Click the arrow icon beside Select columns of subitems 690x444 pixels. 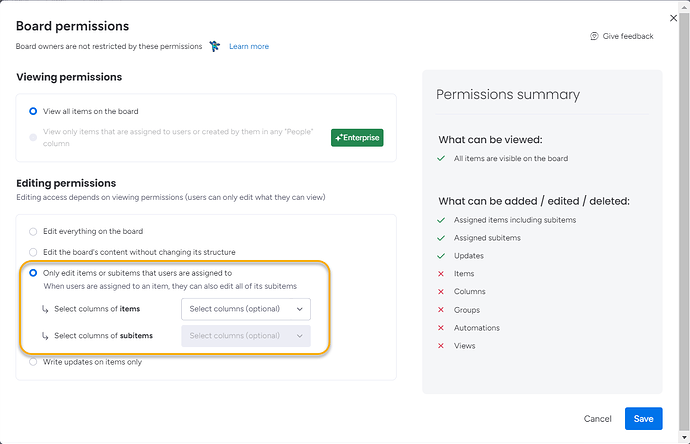(45, 337)
